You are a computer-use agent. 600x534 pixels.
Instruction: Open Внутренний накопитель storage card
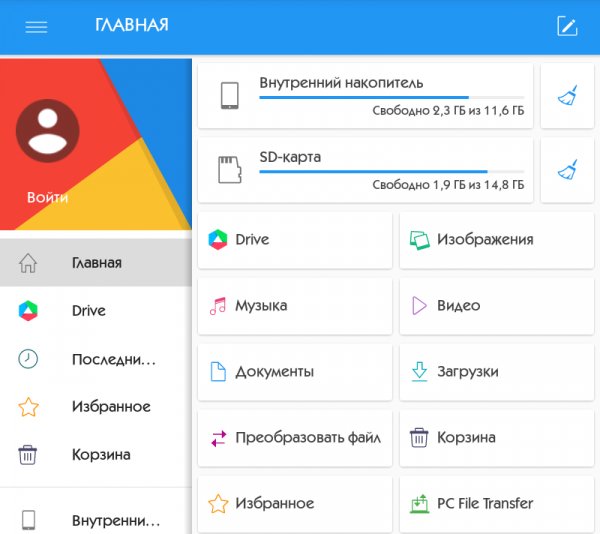coord(365,96)
